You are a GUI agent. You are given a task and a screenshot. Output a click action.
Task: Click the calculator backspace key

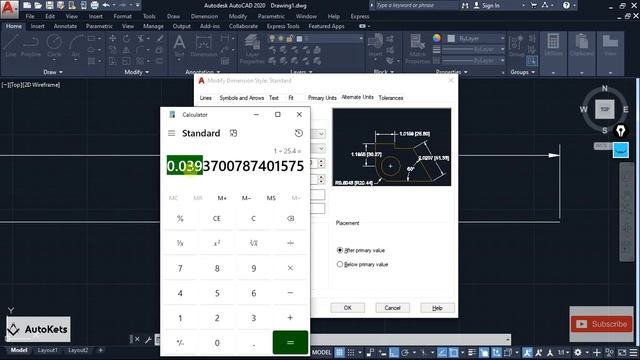[290, 218]
